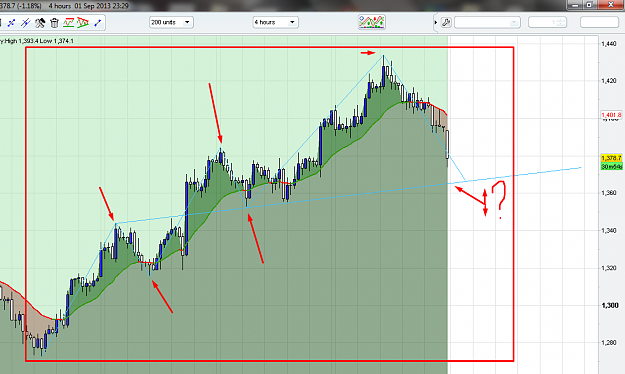Click the title bar date 01 Sep 2013 23:29

pyautogui.click(x=101, y=6)
